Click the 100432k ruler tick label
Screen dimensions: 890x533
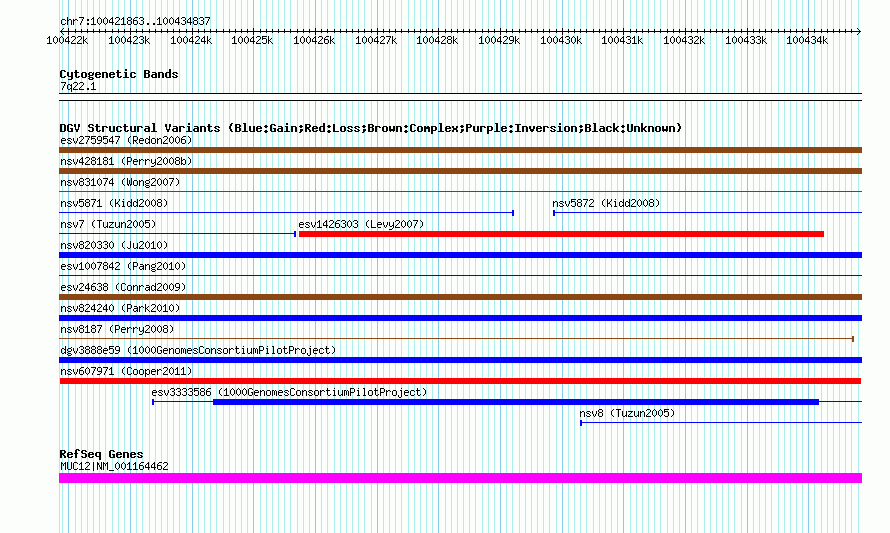pos(684,40)
